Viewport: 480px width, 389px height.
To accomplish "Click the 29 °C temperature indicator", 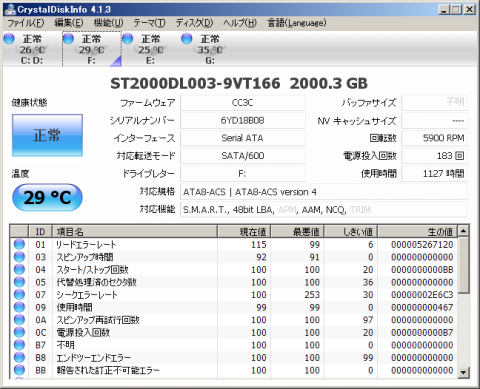I will click(x=47, y=197).
